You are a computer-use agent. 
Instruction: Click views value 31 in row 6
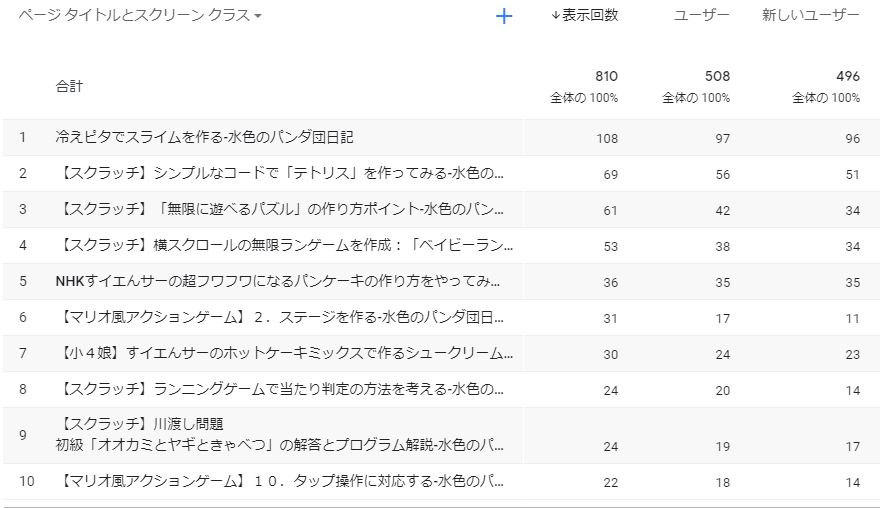click(611, 318)
